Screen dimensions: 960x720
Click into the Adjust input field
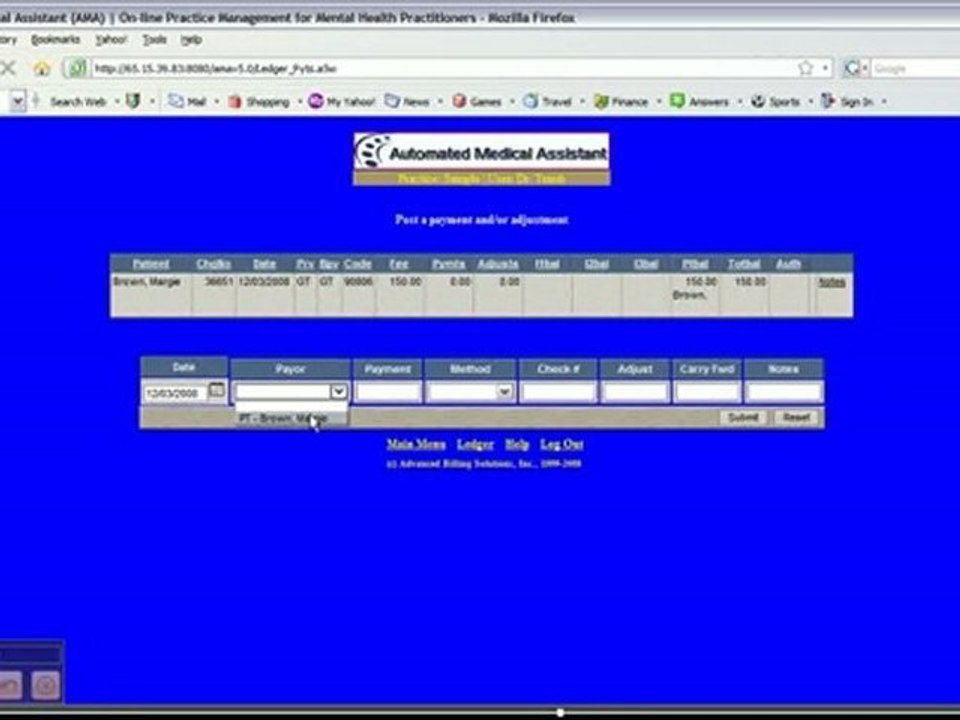[x=635, y=392]
